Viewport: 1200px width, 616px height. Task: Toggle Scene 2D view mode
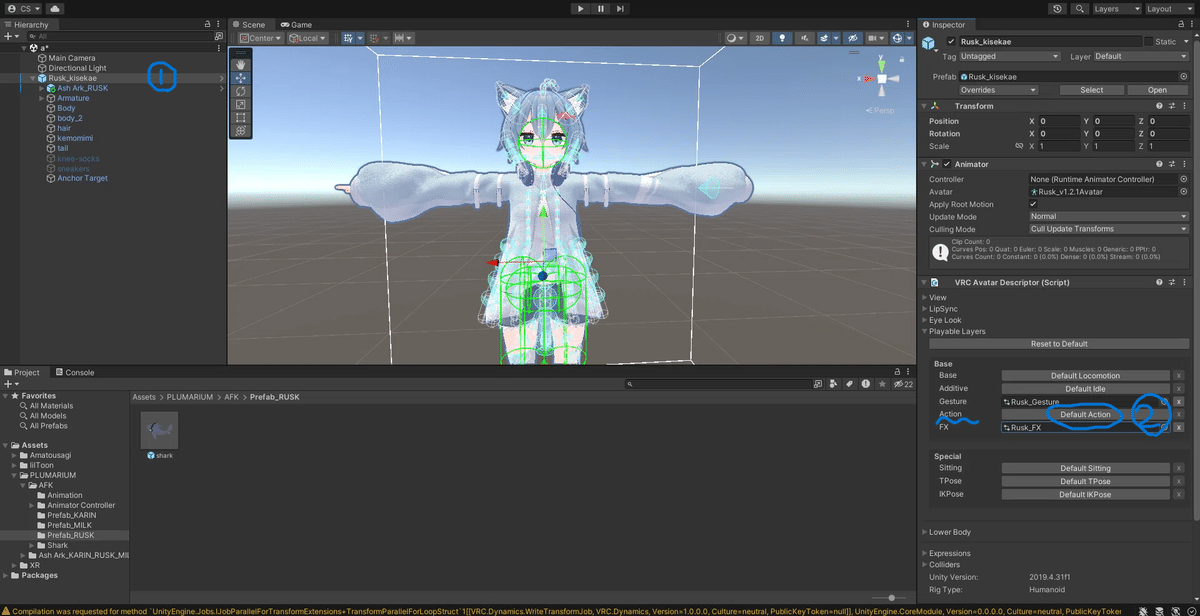click(x=760, y=38)
